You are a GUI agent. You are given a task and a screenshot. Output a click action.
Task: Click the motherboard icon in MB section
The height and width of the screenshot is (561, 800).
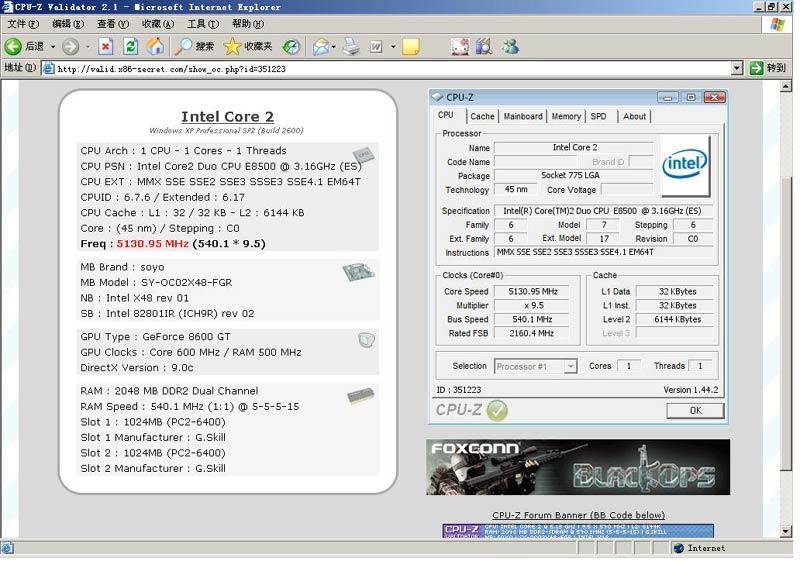[358, 272]
